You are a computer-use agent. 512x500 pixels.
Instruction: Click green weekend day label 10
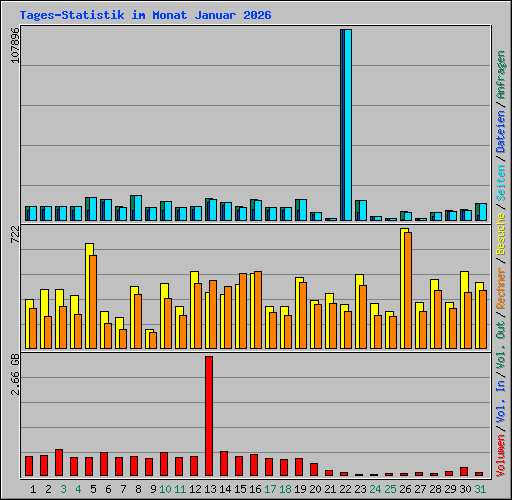[x=165, y=489]
